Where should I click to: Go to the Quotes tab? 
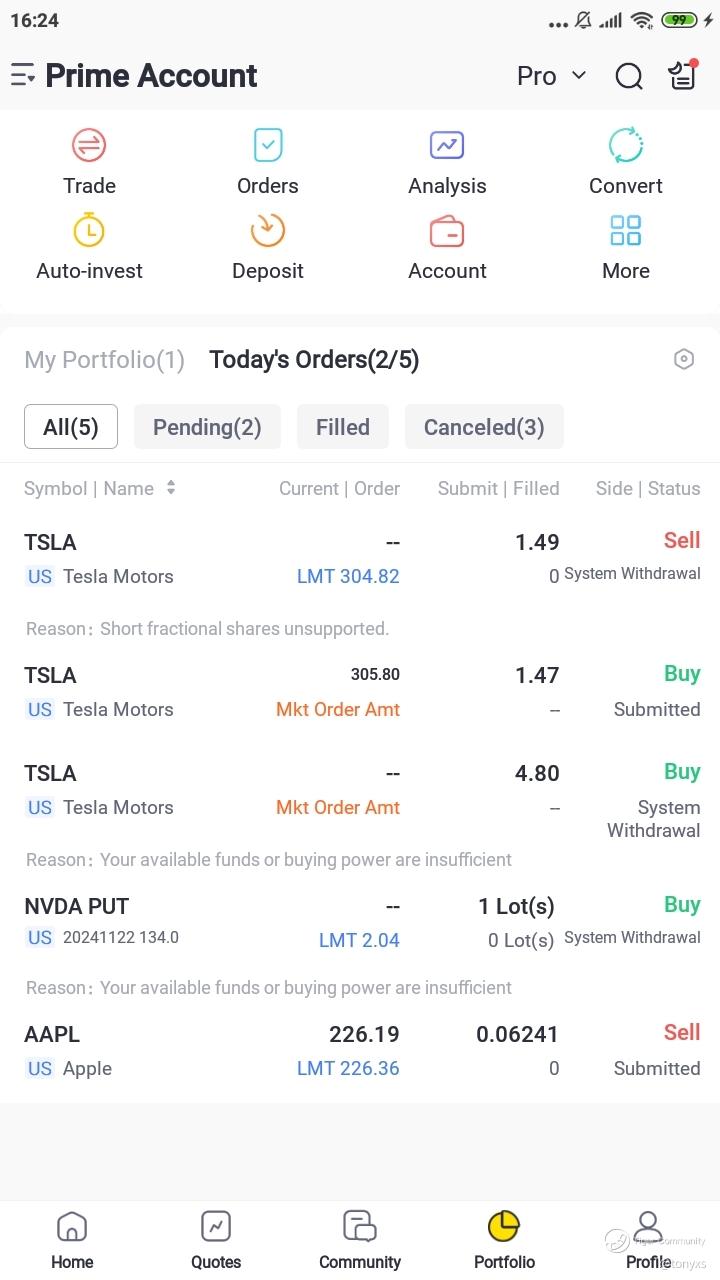pos(216,1240)
